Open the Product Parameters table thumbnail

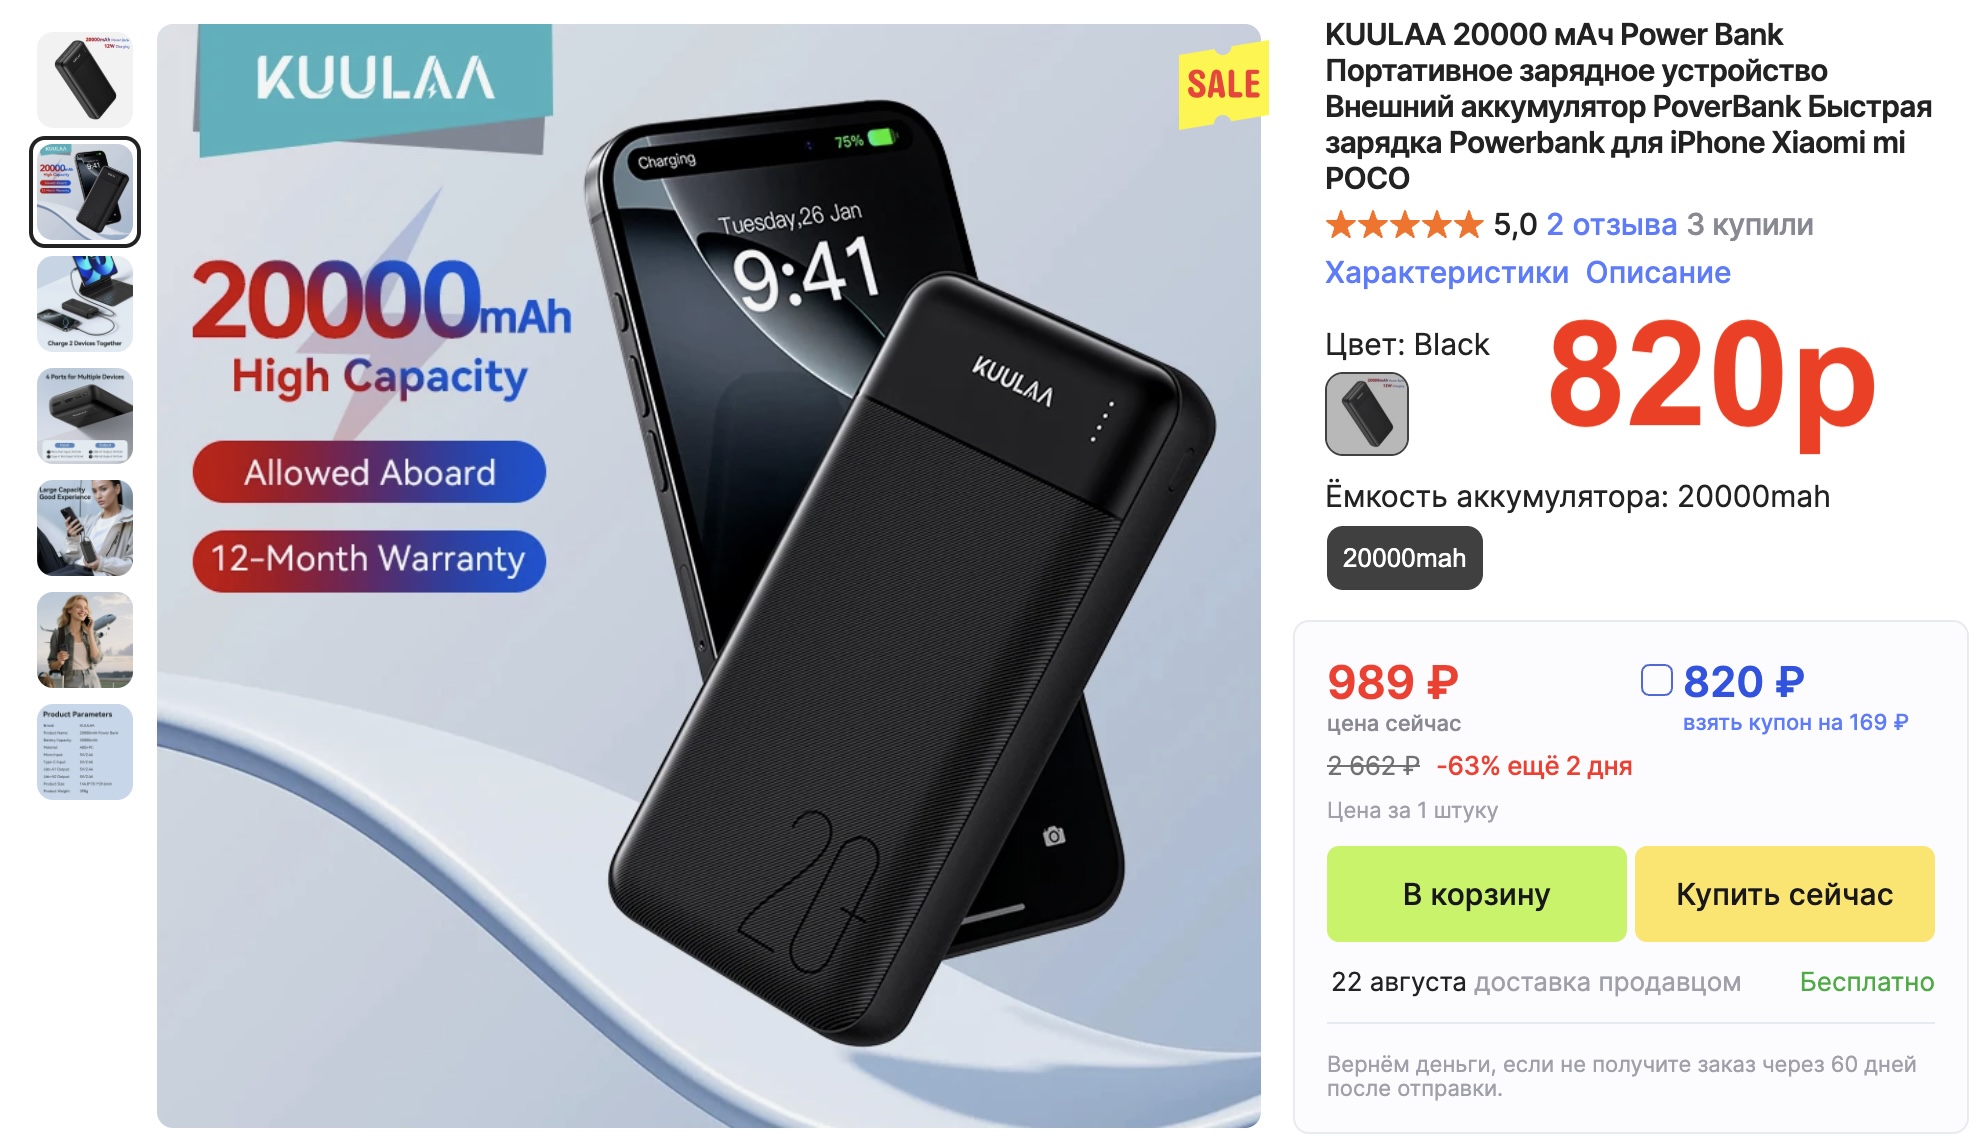tap(85, 752)
